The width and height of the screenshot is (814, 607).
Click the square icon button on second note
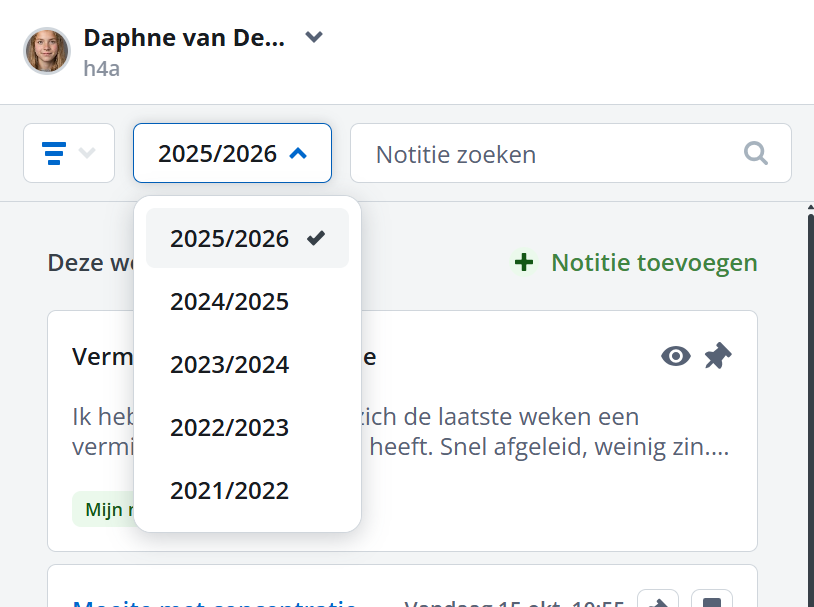pyautogui.click(x=712, y=602)
